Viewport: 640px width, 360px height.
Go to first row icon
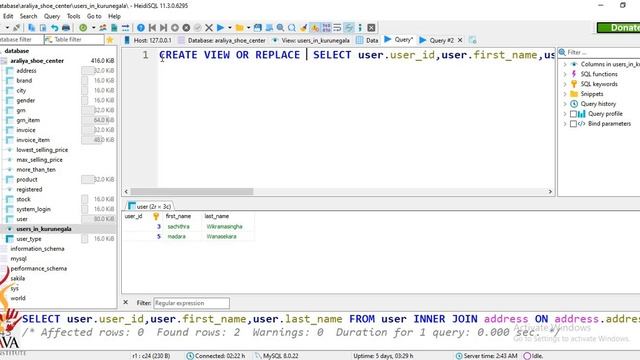coord(152,28)
